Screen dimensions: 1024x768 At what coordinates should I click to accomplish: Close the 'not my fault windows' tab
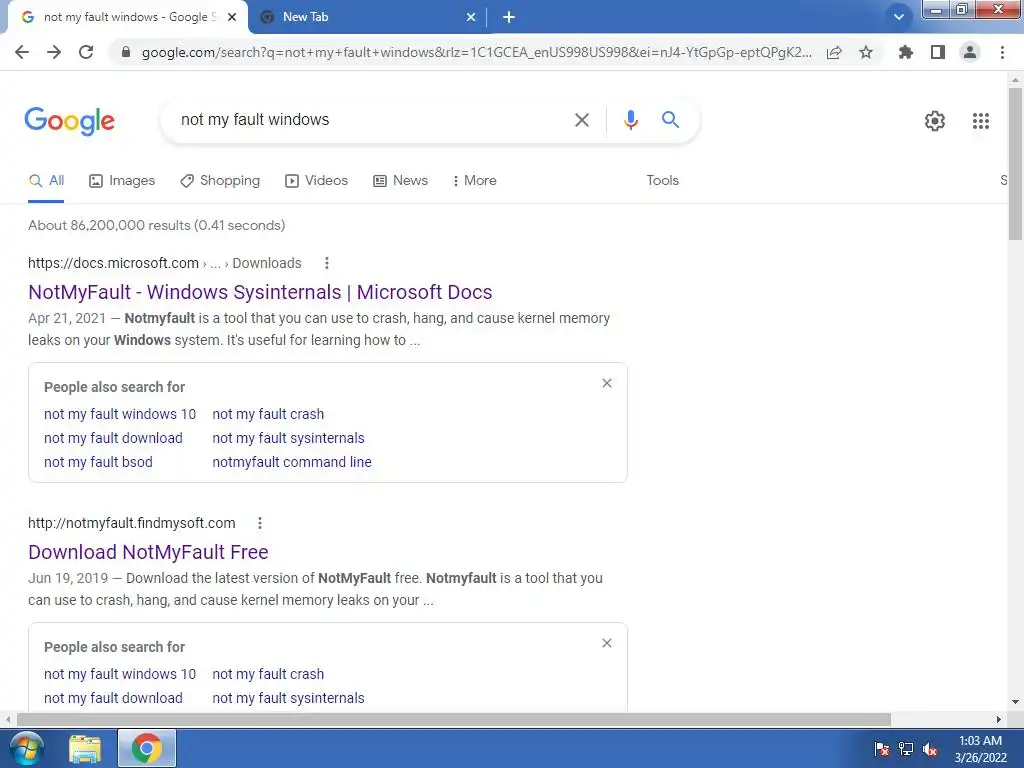(x=232, y=18)
